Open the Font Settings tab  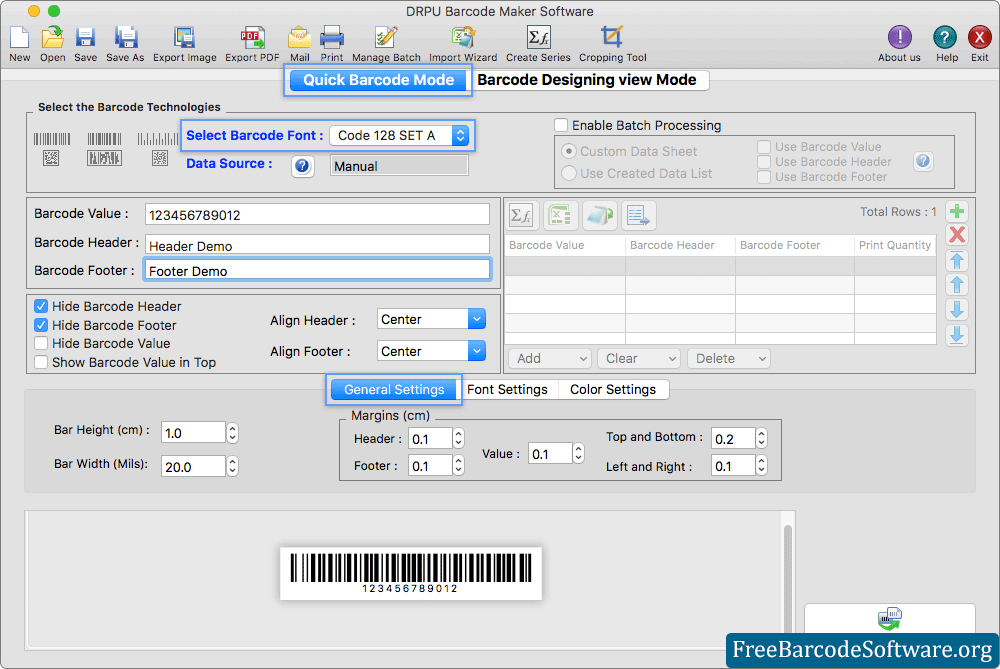point(507,389)
